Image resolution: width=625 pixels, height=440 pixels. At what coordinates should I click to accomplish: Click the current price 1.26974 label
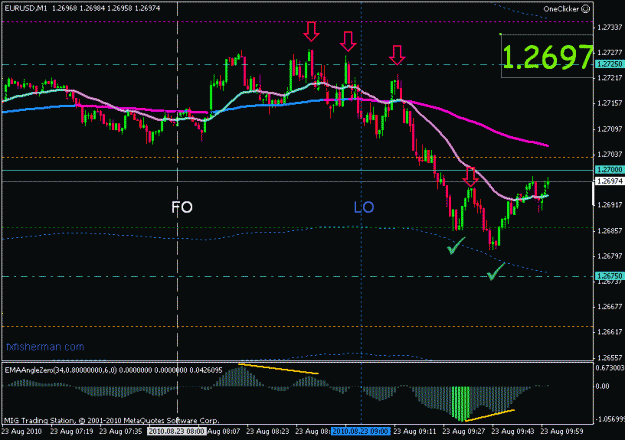click(x=609, y=181)
